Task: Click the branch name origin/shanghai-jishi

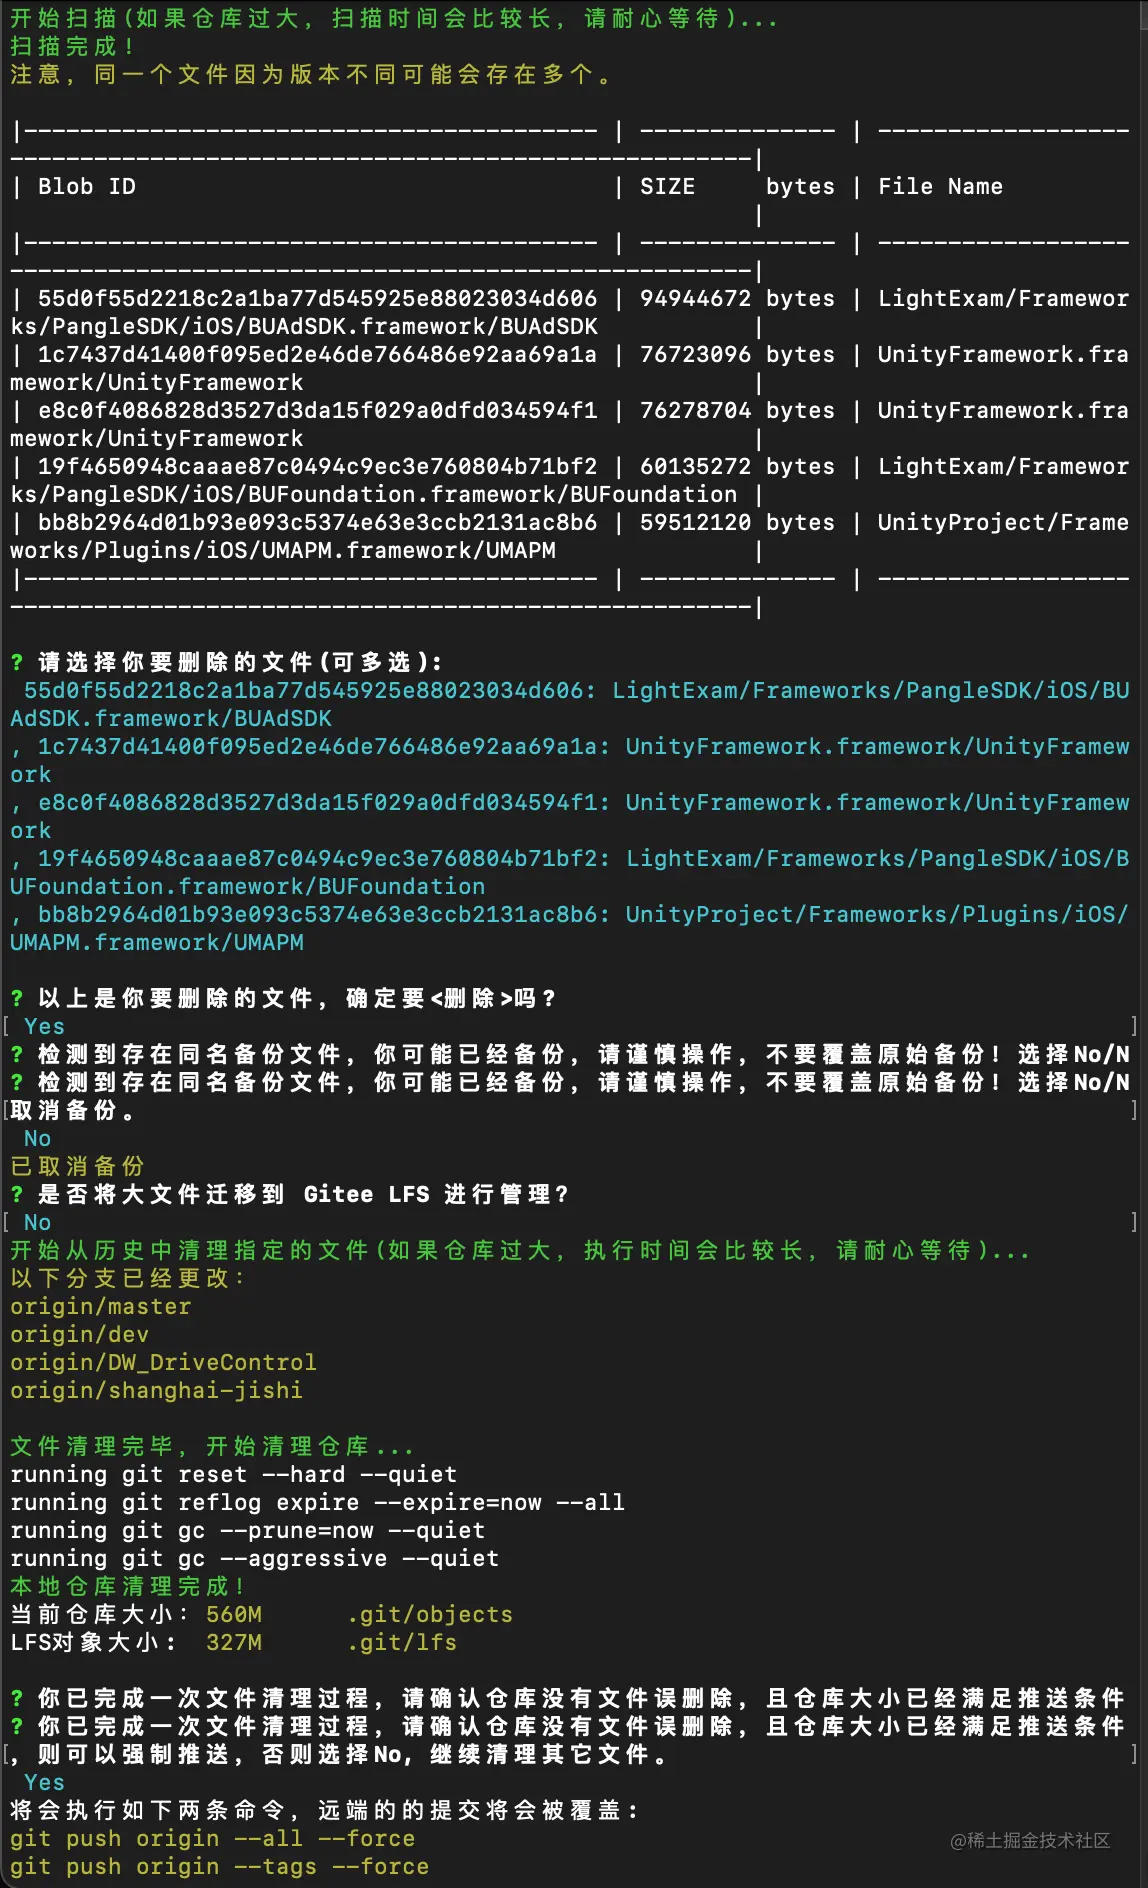Action: 156,1390
